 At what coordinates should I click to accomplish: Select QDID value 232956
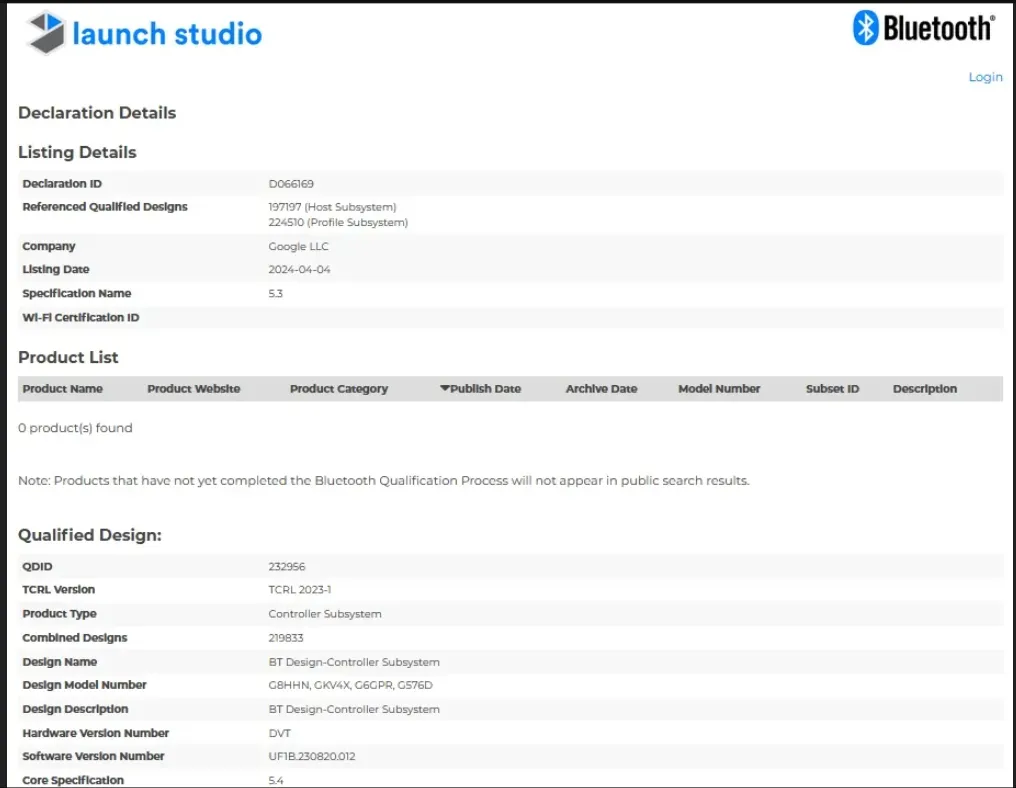coord(286,566)
